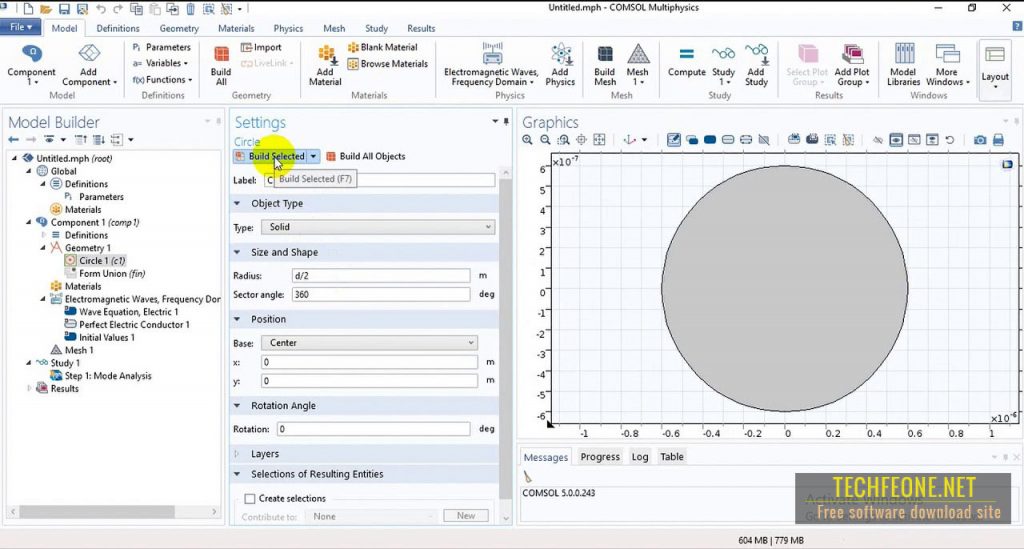Select the Perfect Electric Conductor 1 node

135,324
